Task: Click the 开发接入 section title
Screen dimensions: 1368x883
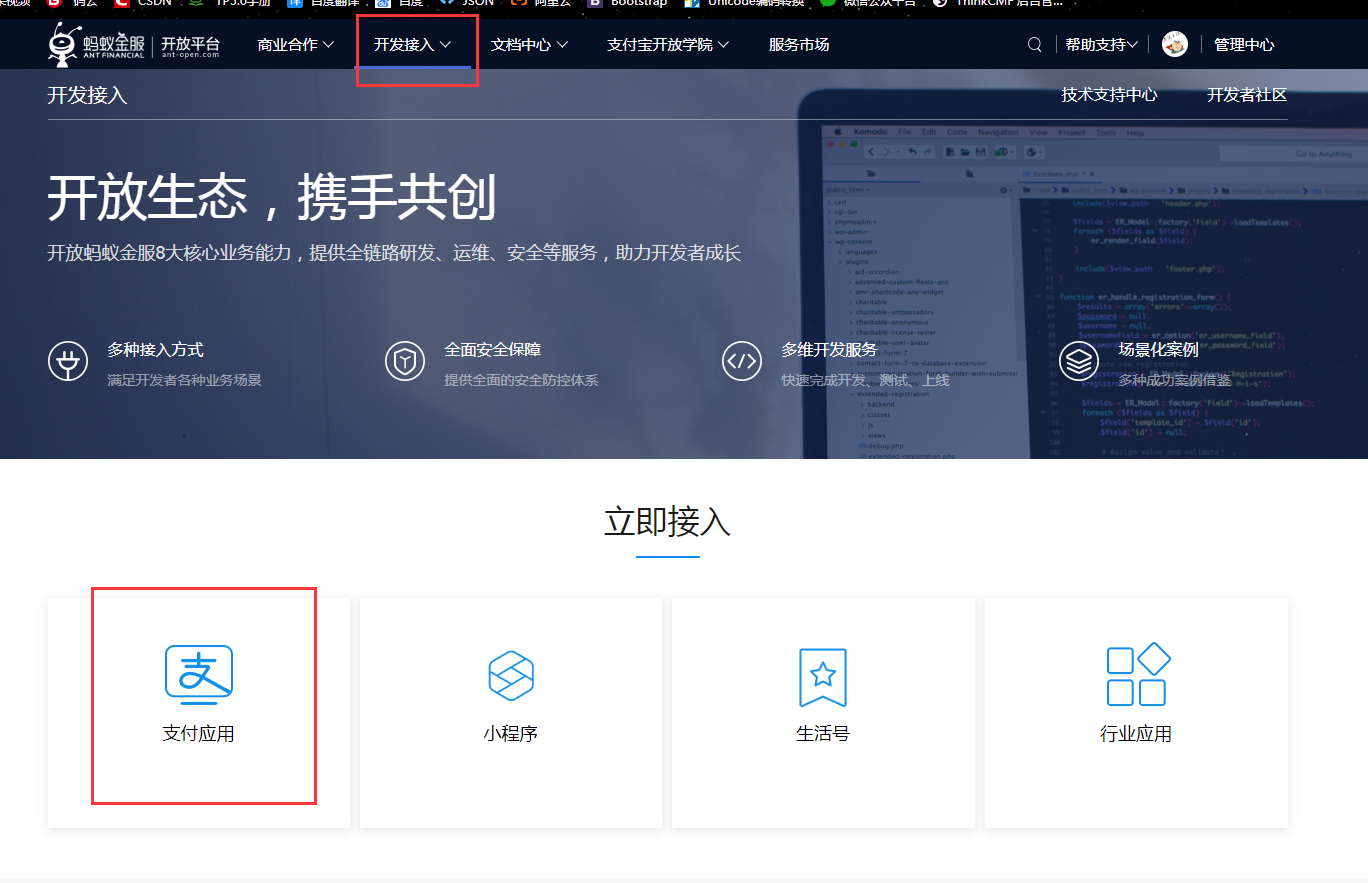Action: pos(88,96)
